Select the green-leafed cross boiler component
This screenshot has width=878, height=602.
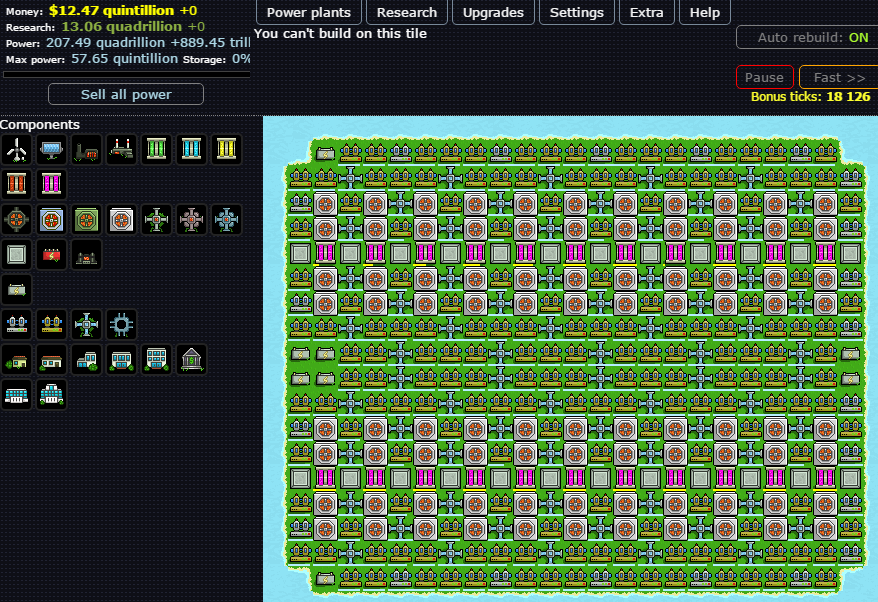pyautogui.click(x=156, y=220)
